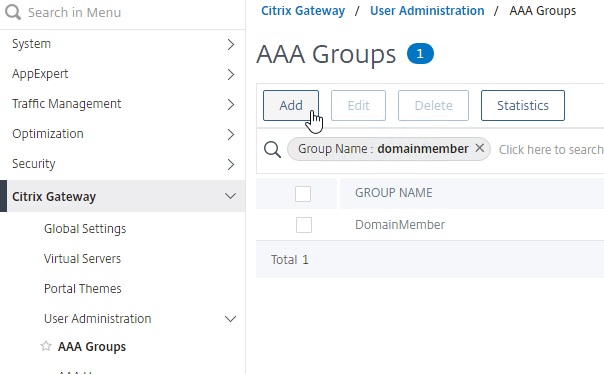Open Global Settings menu item
Viewport: 604px width, 374px height.
tap(85, 229)
